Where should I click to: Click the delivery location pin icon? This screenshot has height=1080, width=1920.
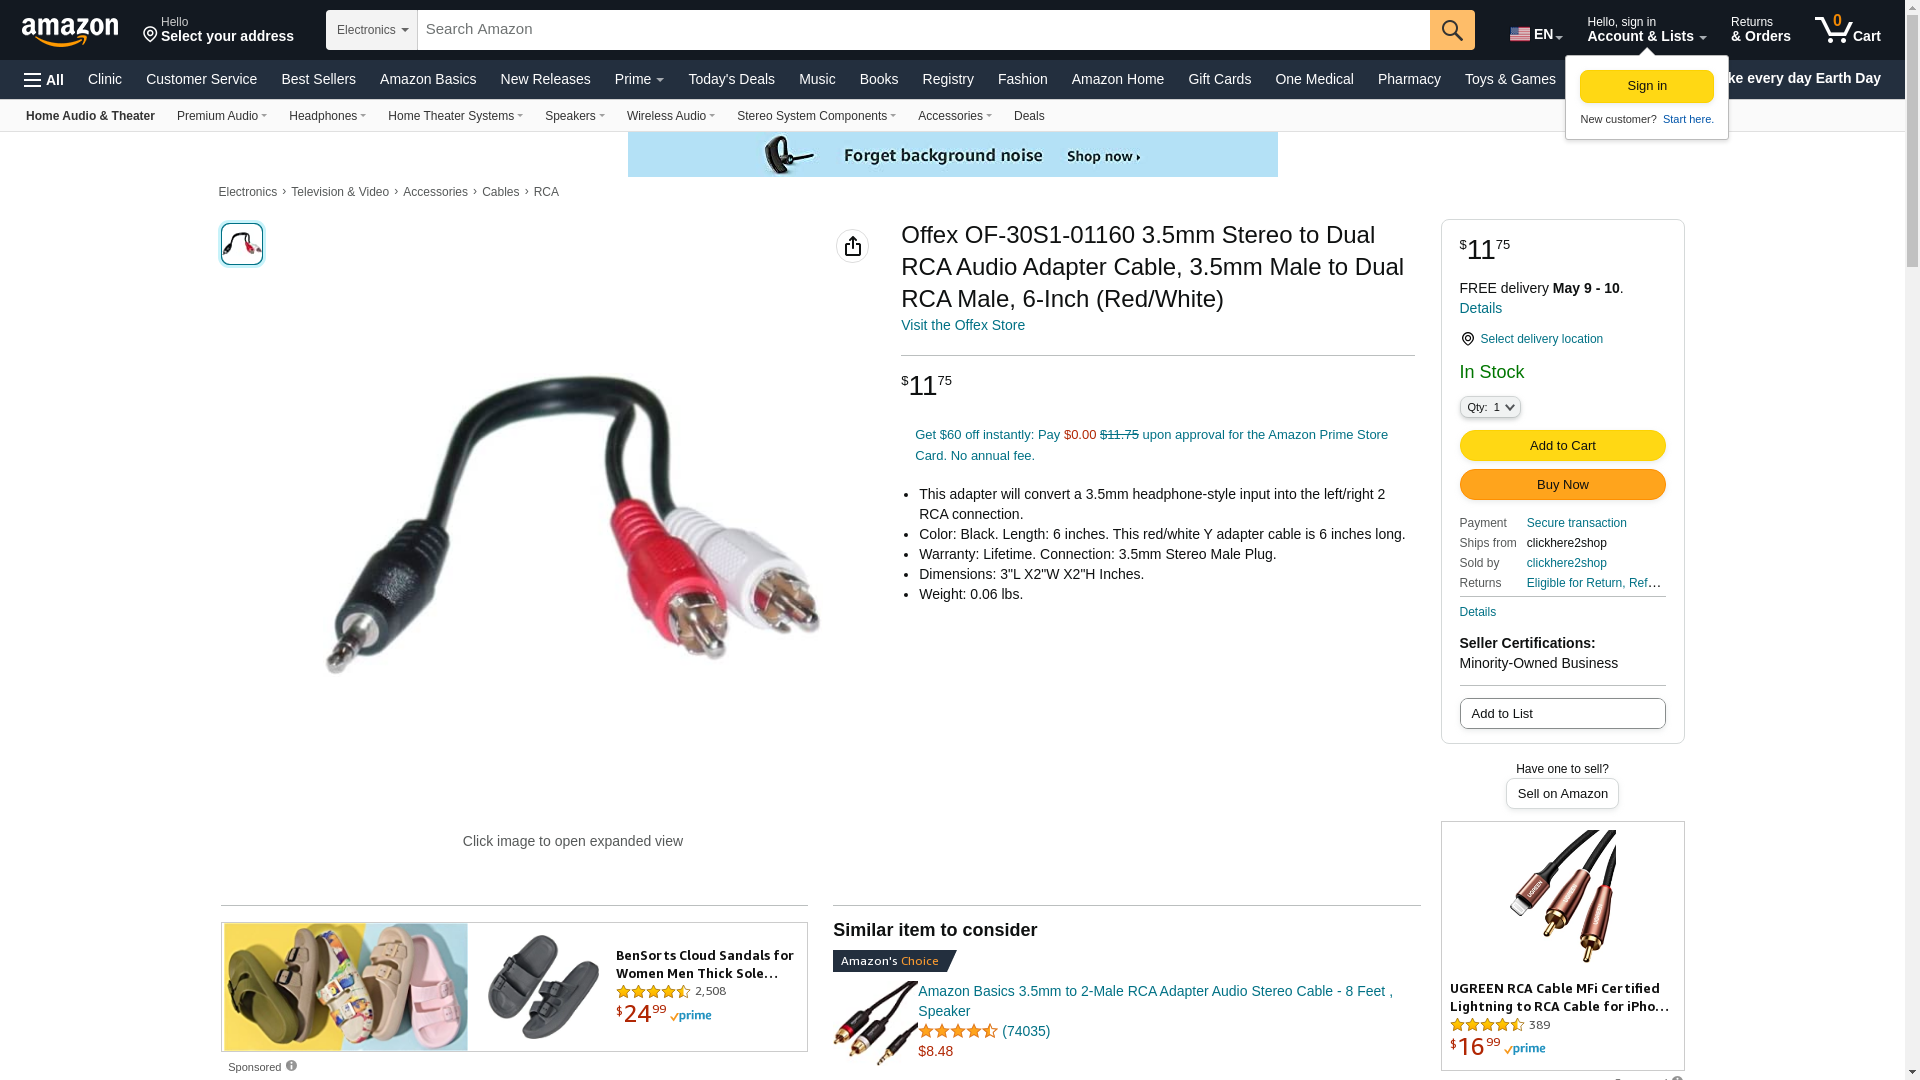point(1467,340)
